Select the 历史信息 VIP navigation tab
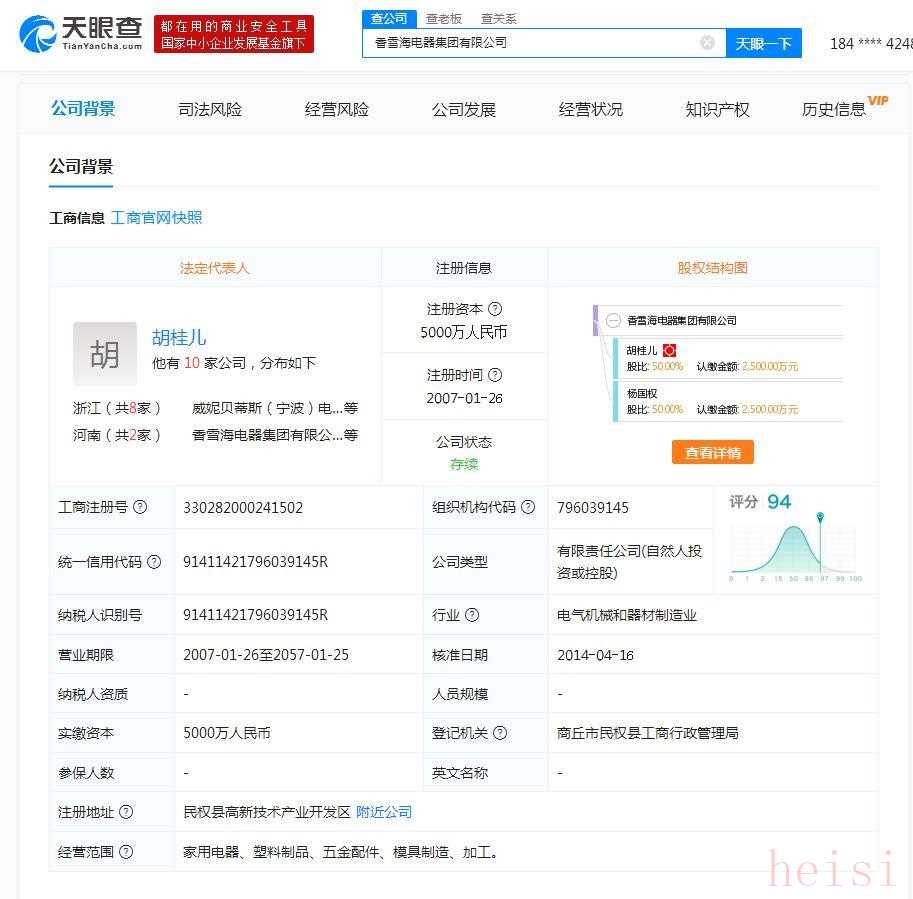This screenshot has width=913, height=899. click(x=844, y=107)
